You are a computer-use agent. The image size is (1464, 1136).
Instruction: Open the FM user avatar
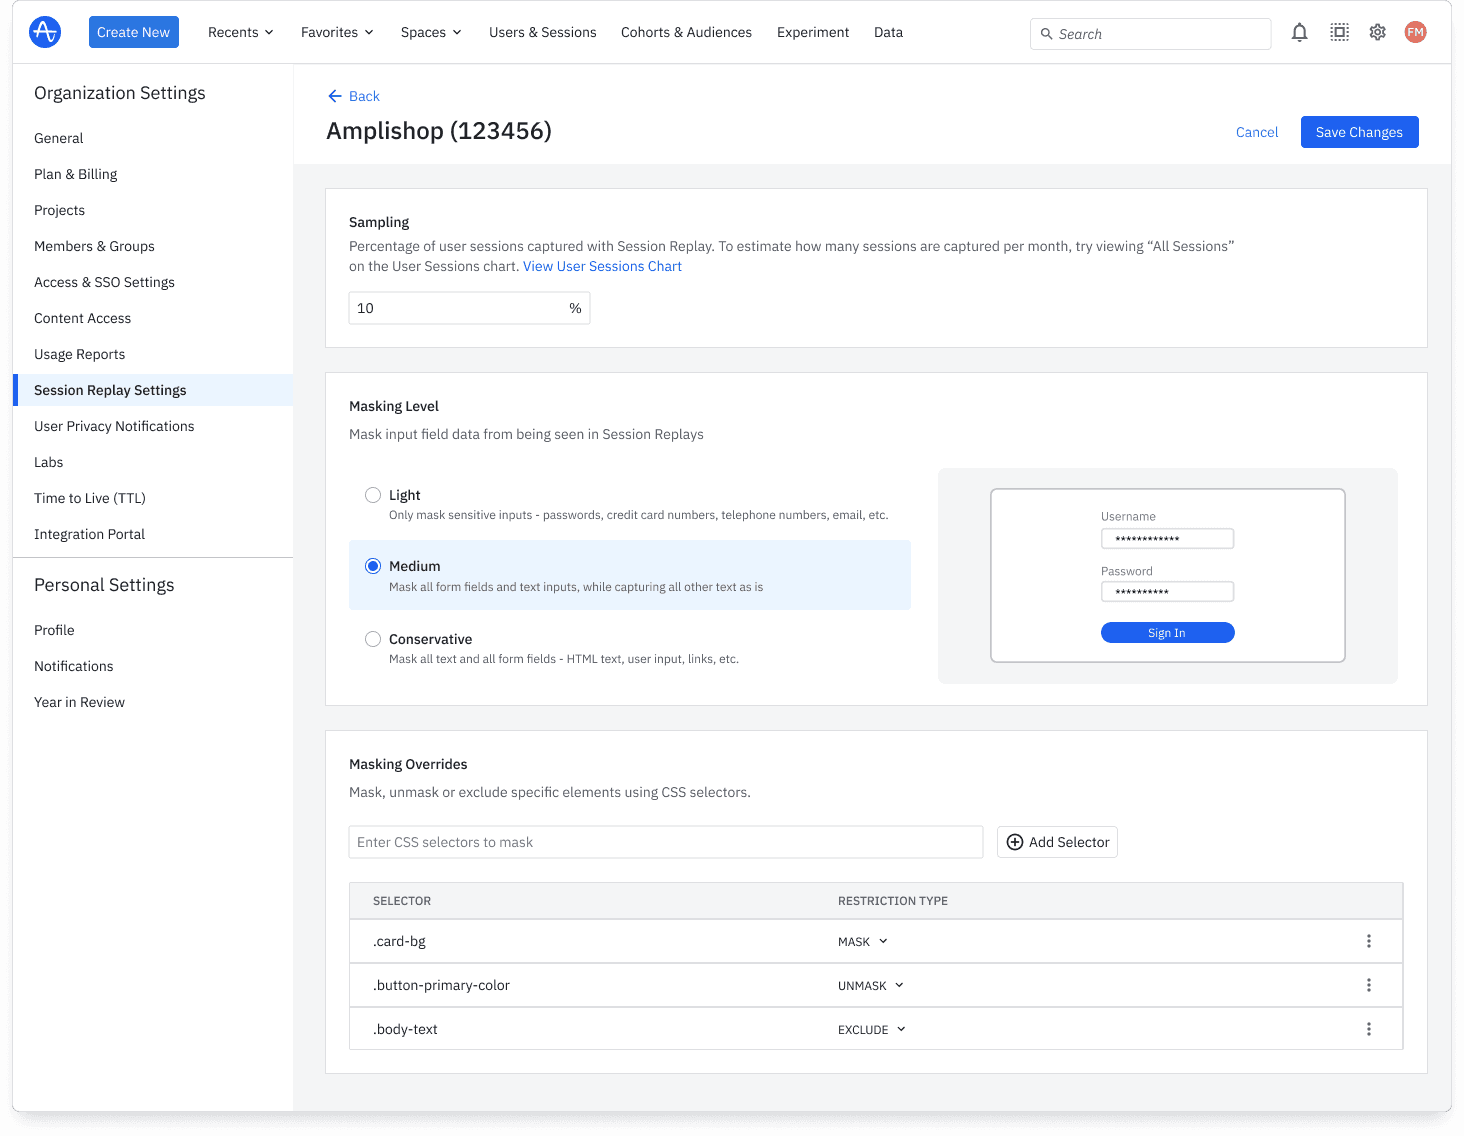coord(1415,32)
